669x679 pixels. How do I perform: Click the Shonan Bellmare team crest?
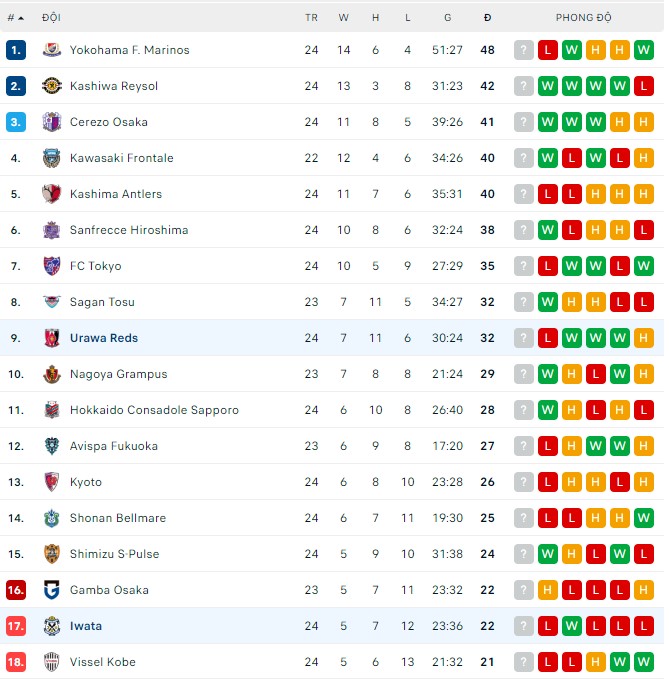point(52,518)
